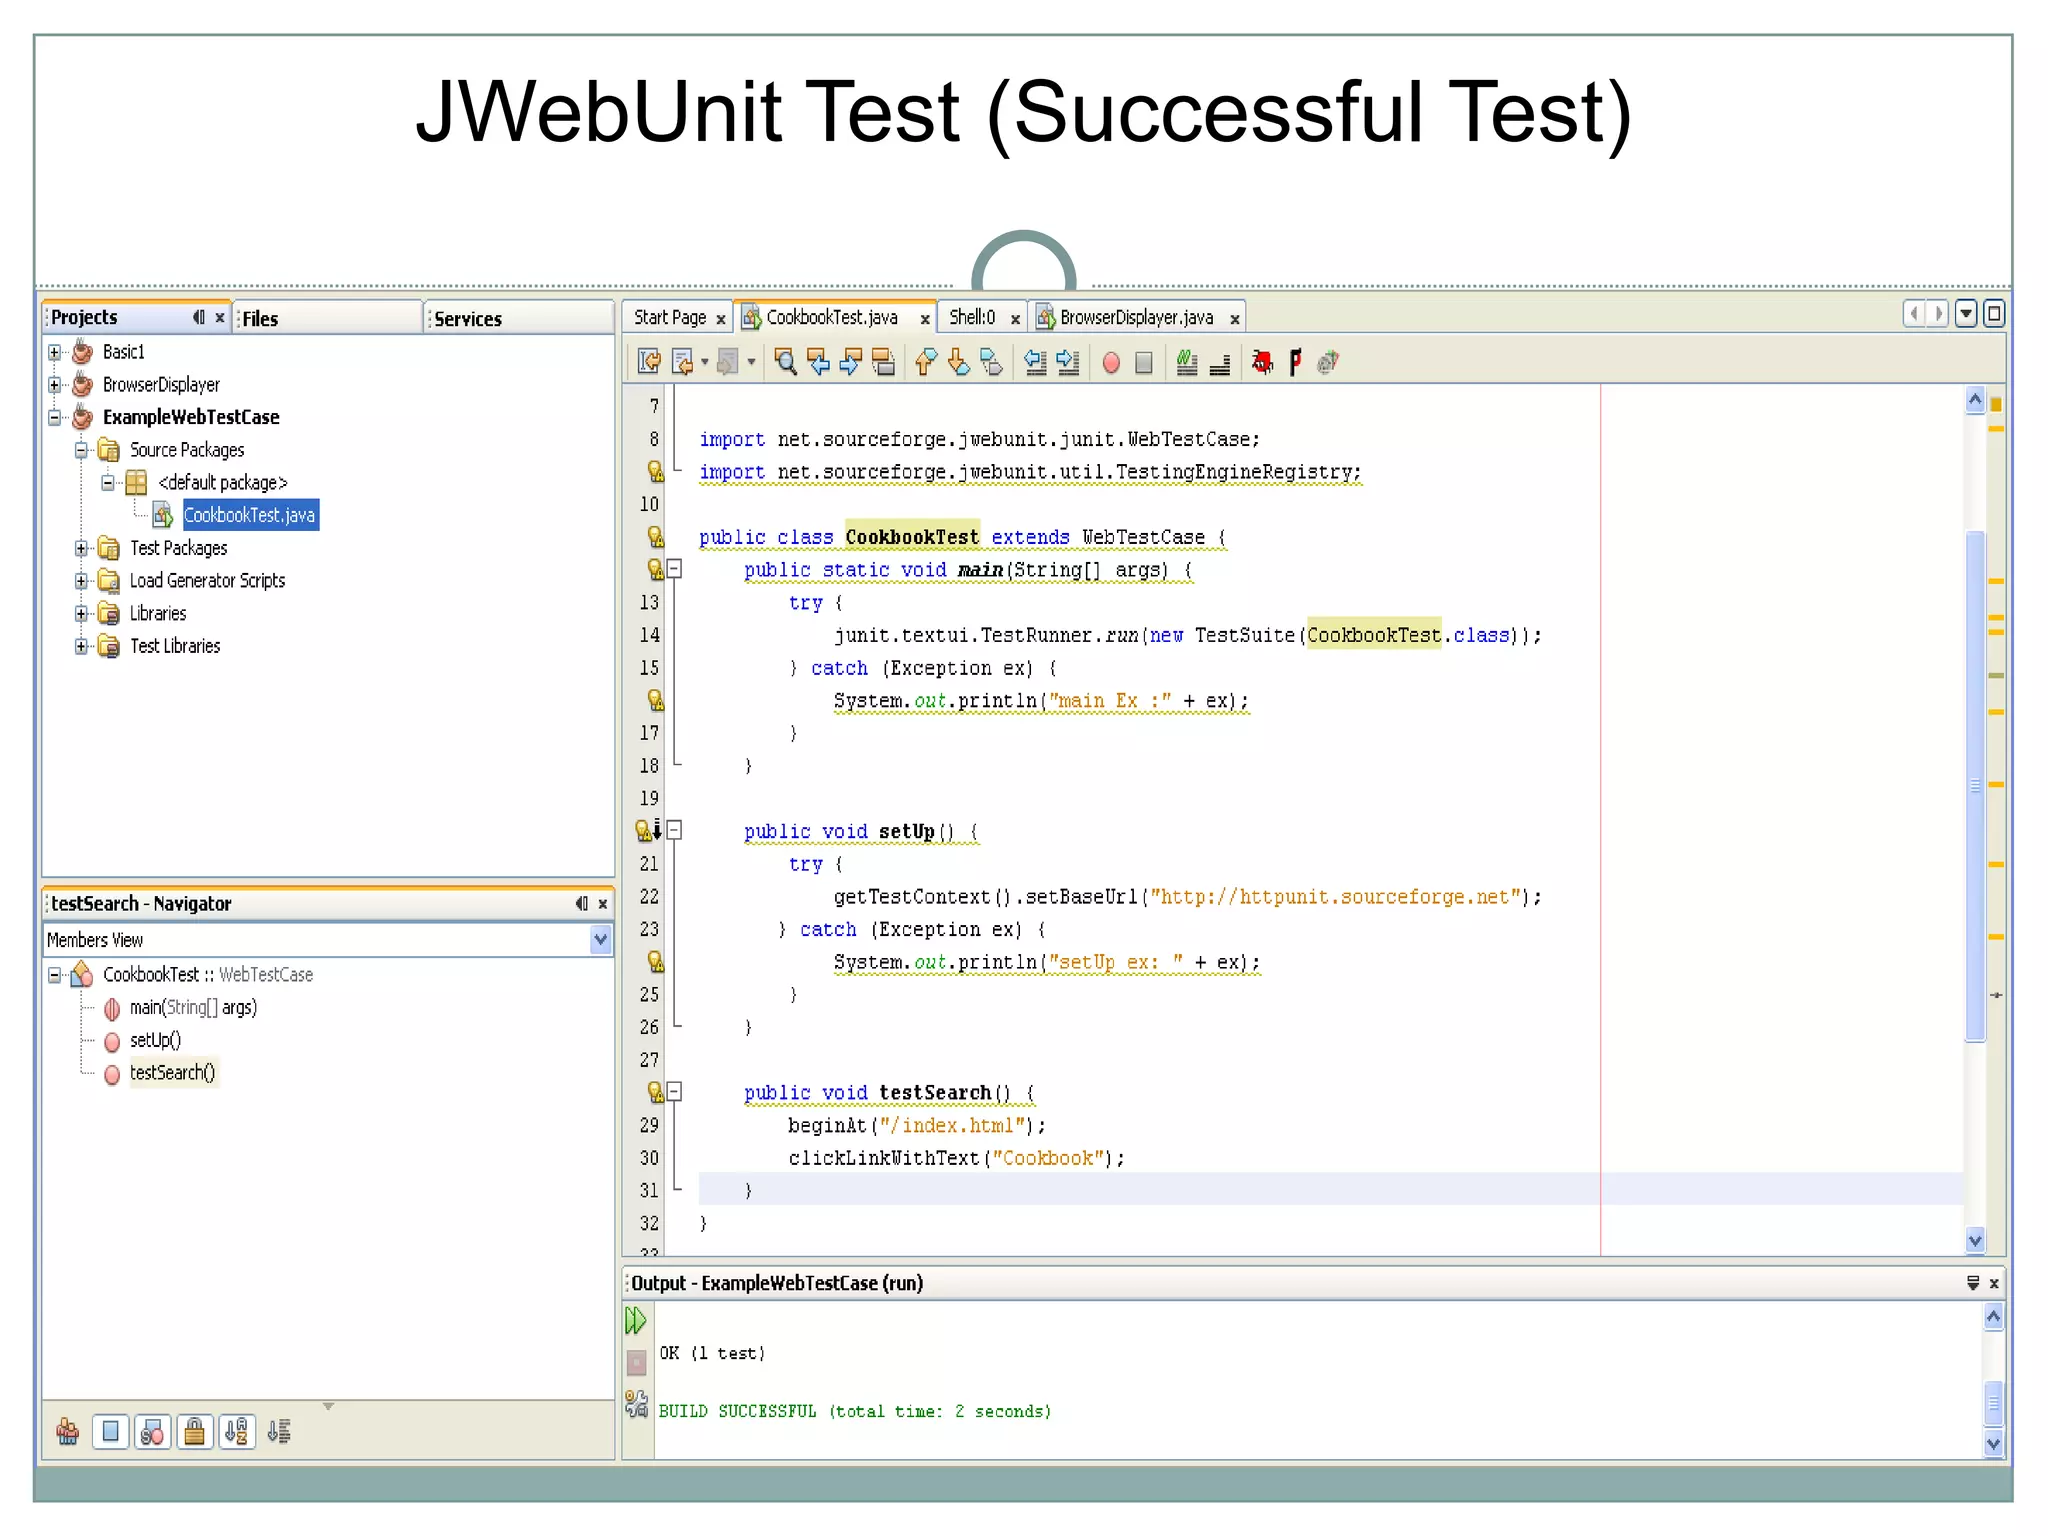Open the Members View dropdown
Viewport: 2048px width, 1536px height.
(x=600, y=940)
